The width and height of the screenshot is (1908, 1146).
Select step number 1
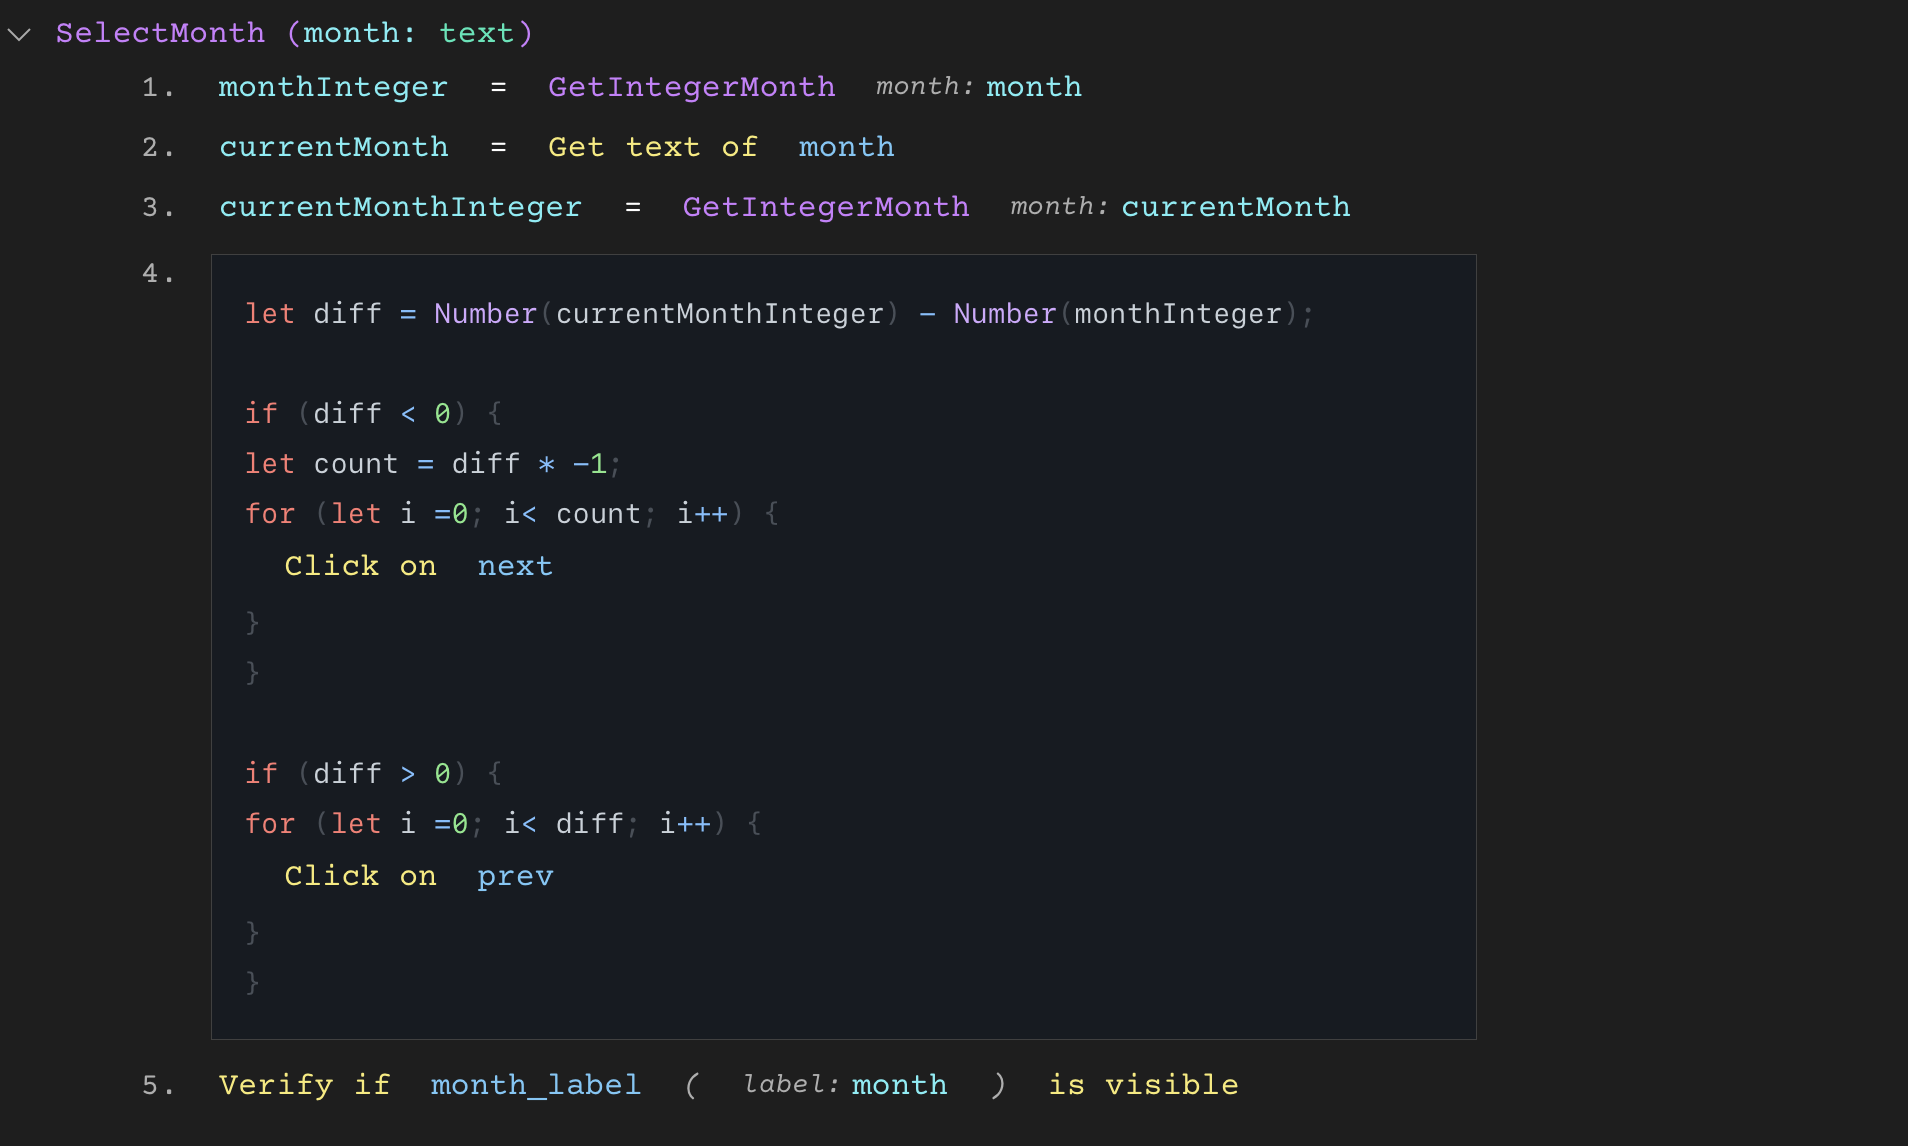[x=156, y=88]
